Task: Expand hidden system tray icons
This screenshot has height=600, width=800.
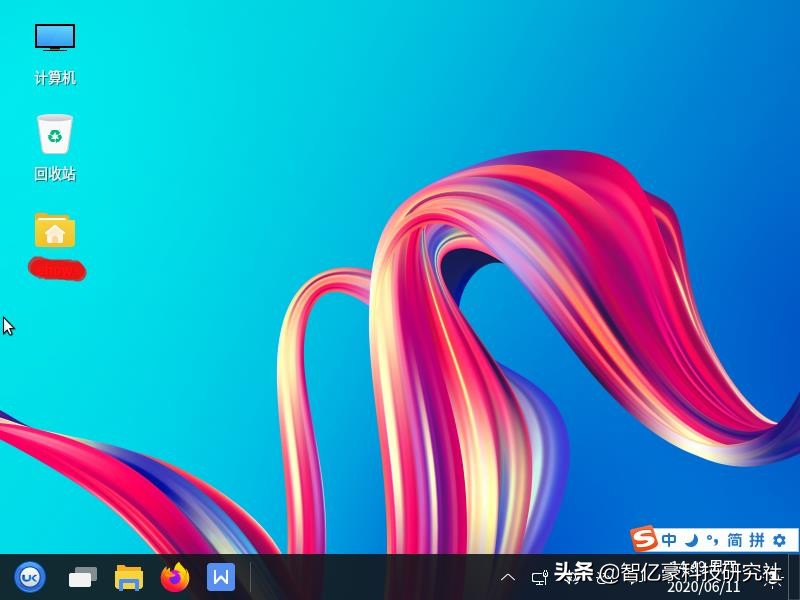Action: [x=508, y=577]
